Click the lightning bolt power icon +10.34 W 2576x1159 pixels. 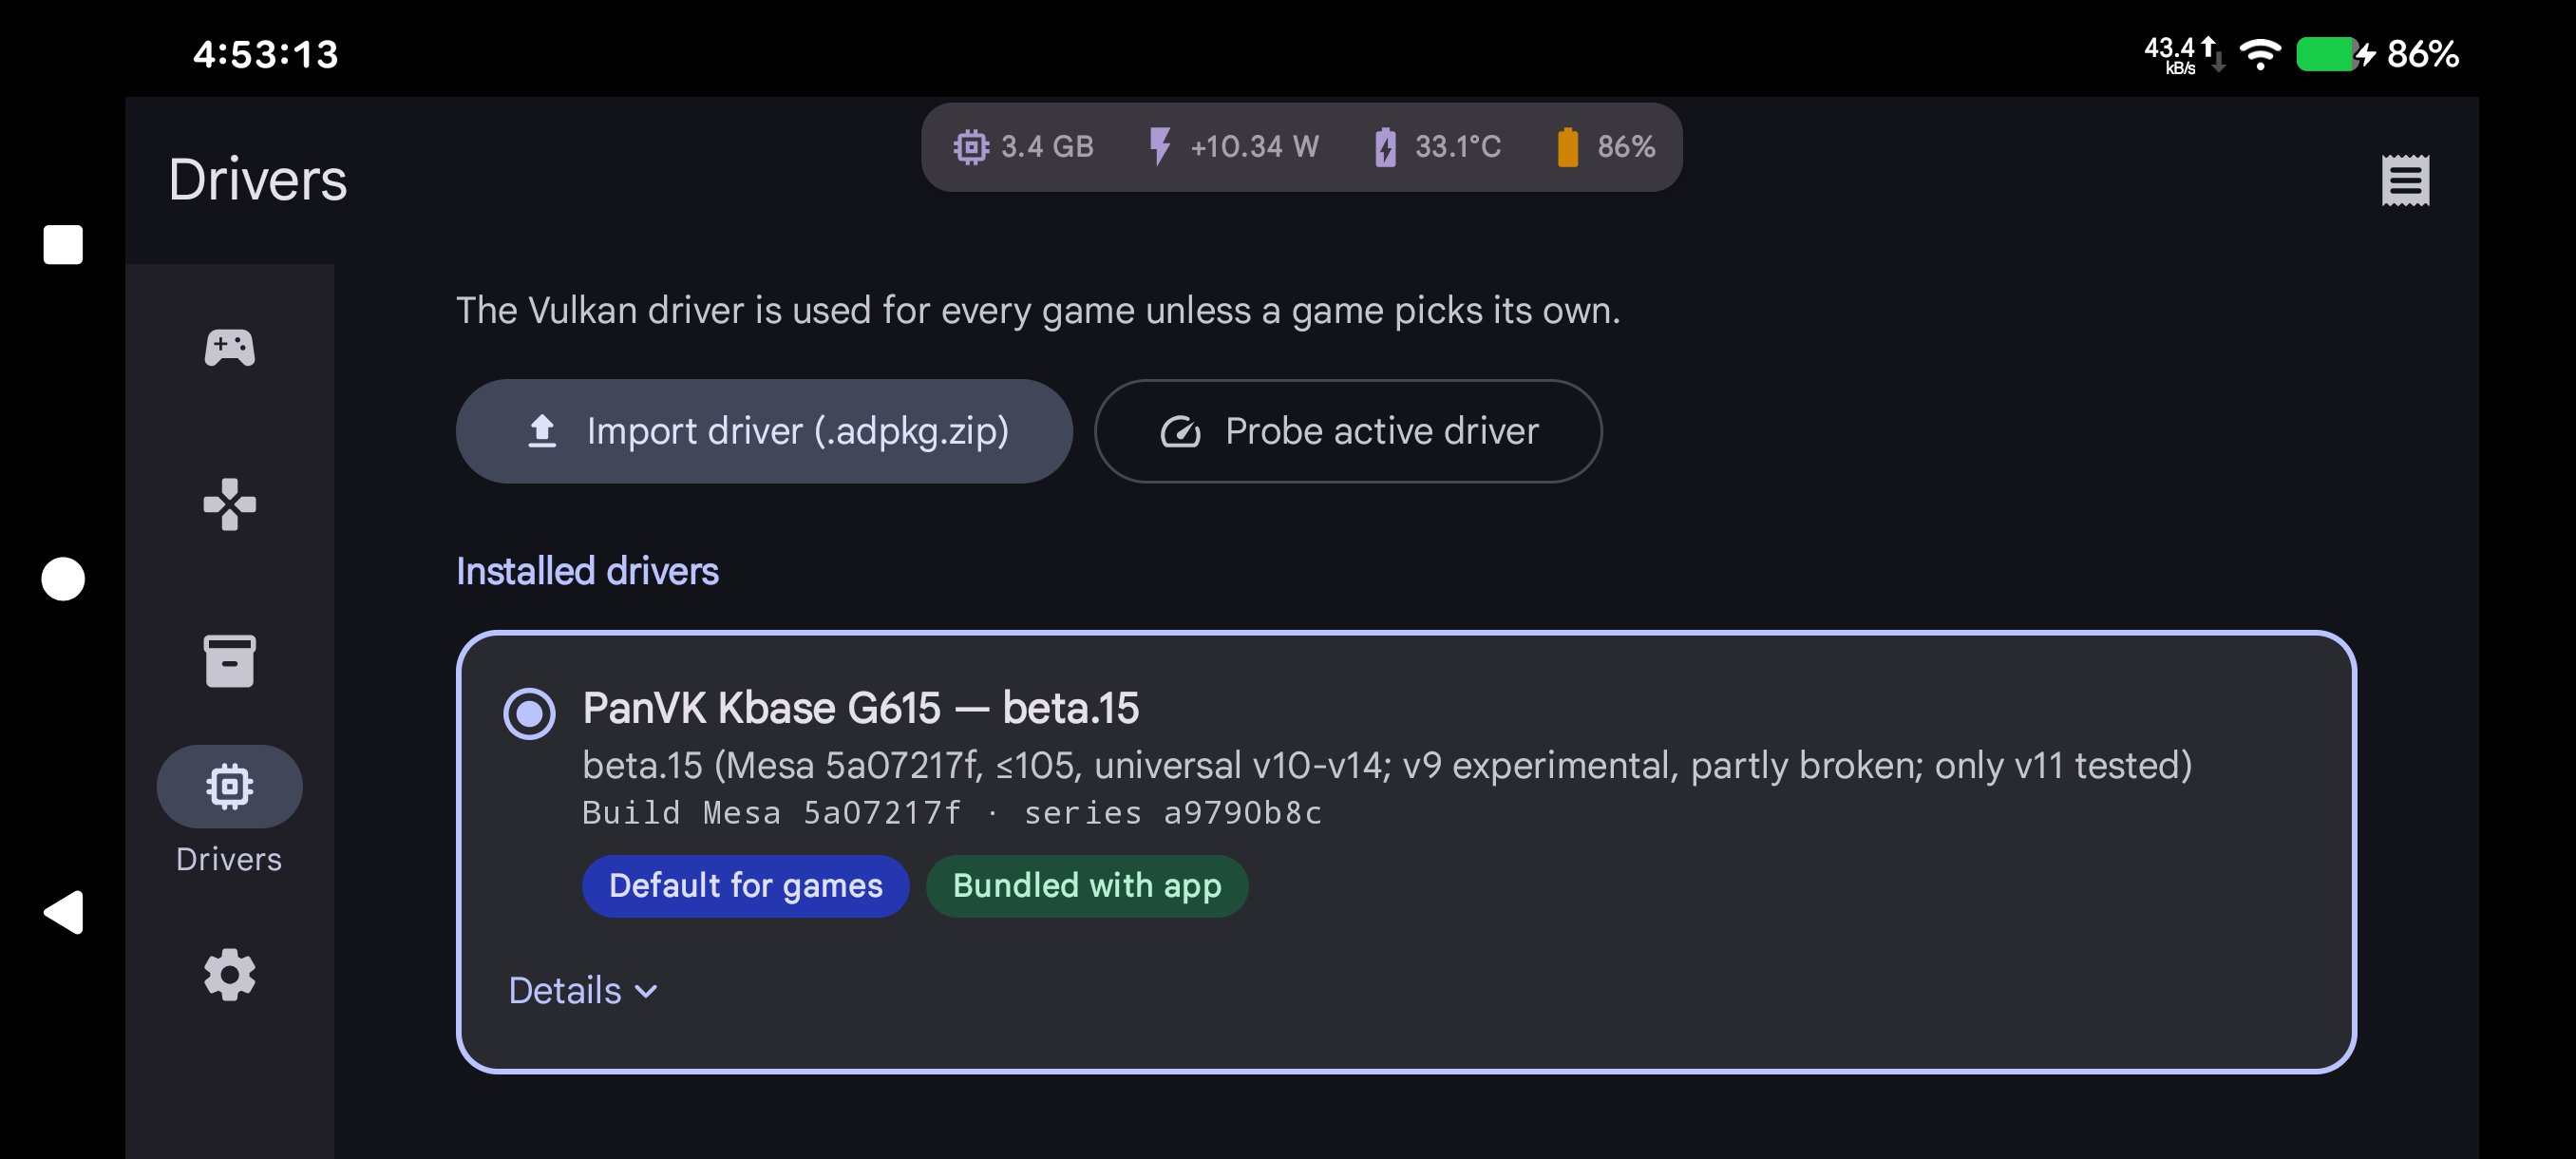click(1159, 146)
